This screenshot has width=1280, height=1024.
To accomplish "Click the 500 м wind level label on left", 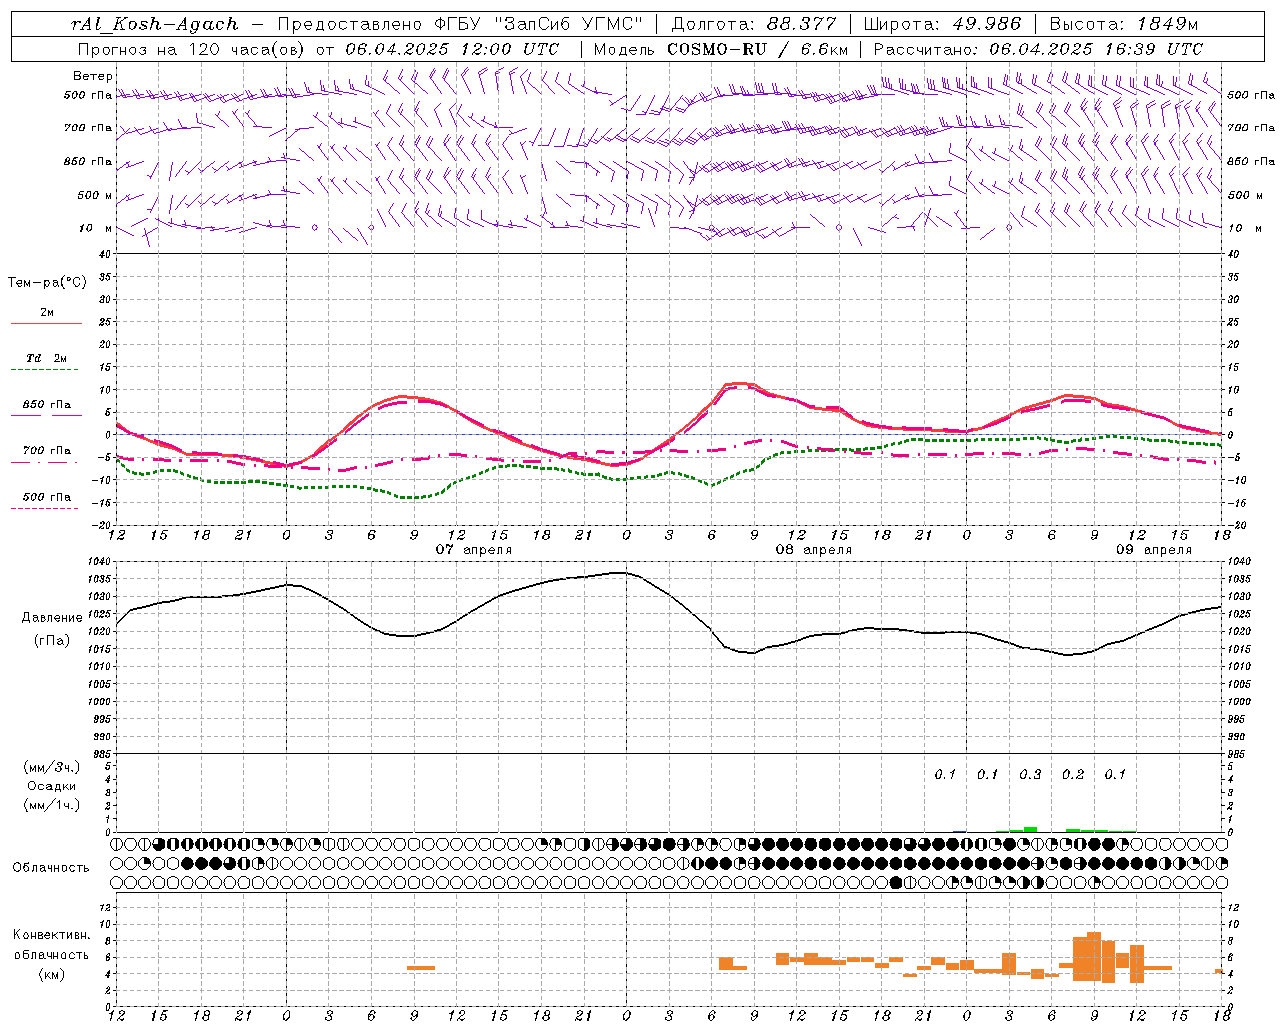I will click(x=95, y=195).
